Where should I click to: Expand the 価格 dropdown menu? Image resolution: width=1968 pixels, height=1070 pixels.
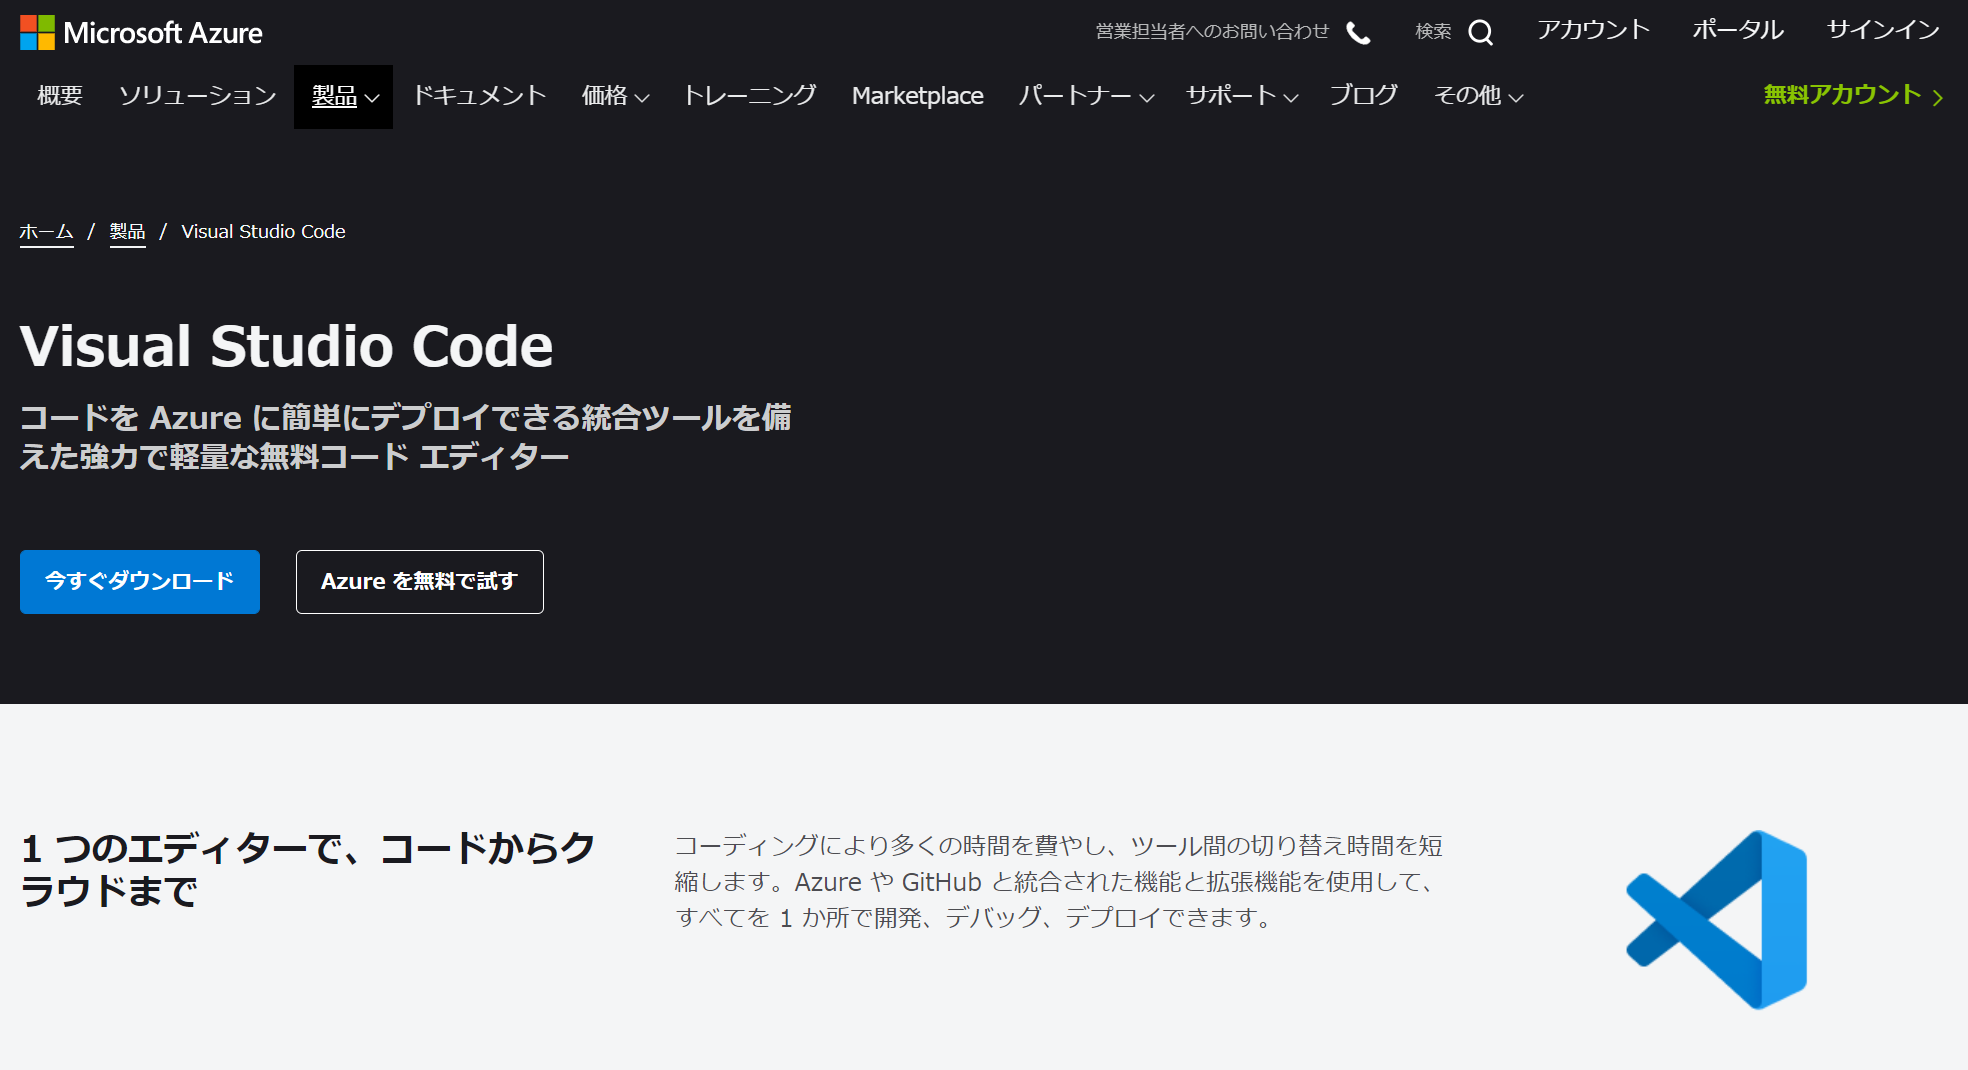(x=616, y=96)
